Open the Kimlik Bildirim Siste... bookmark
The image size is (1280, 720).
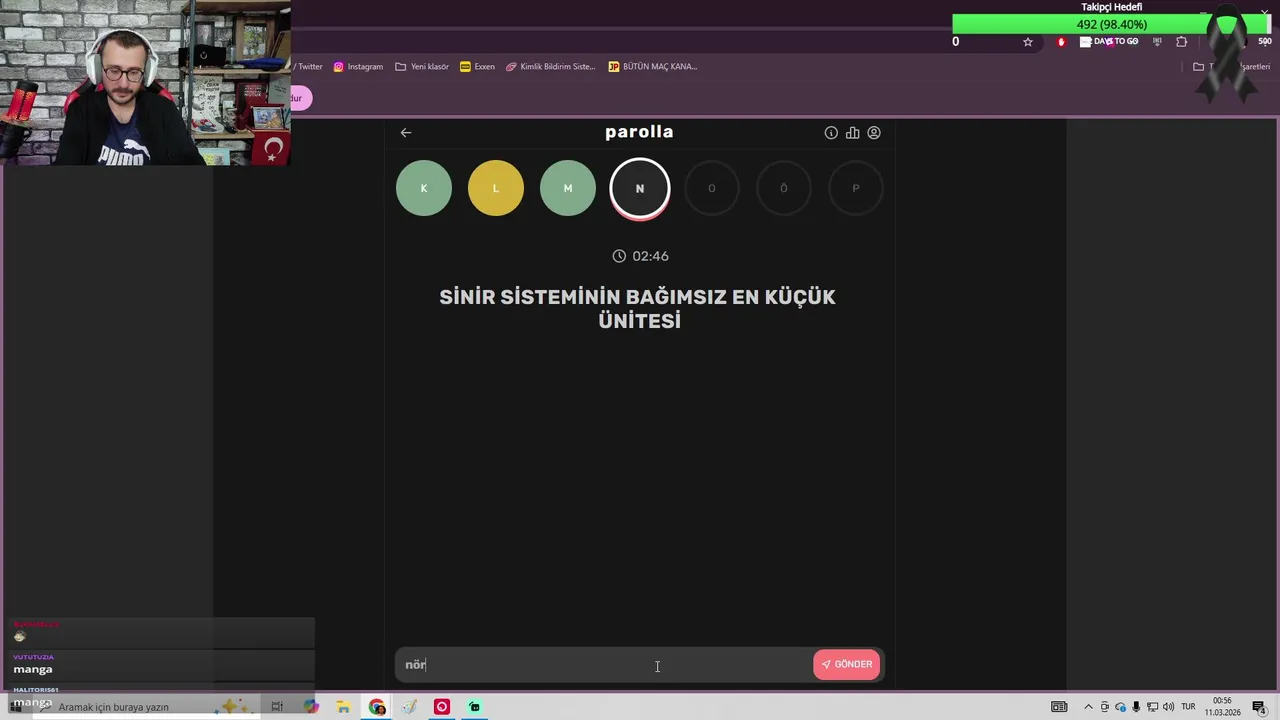tap(551, 67)
